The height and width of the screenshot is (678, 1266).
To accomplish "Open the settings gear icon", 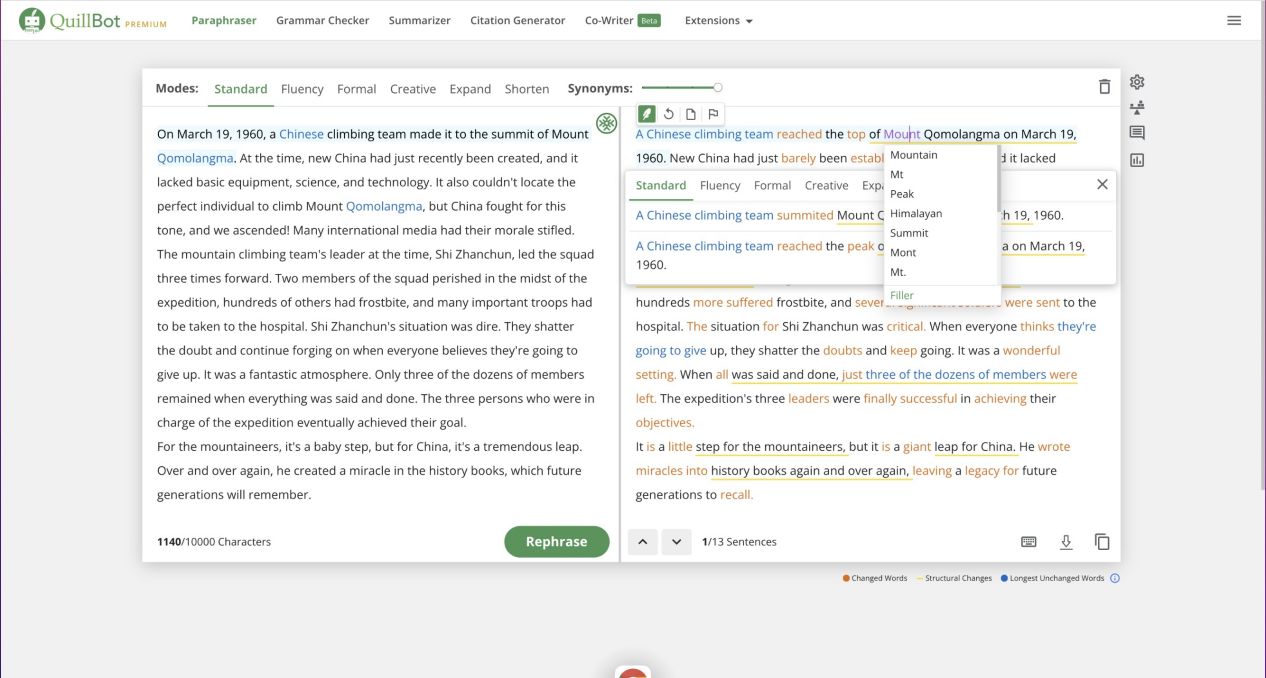I will coord(1137,82).
